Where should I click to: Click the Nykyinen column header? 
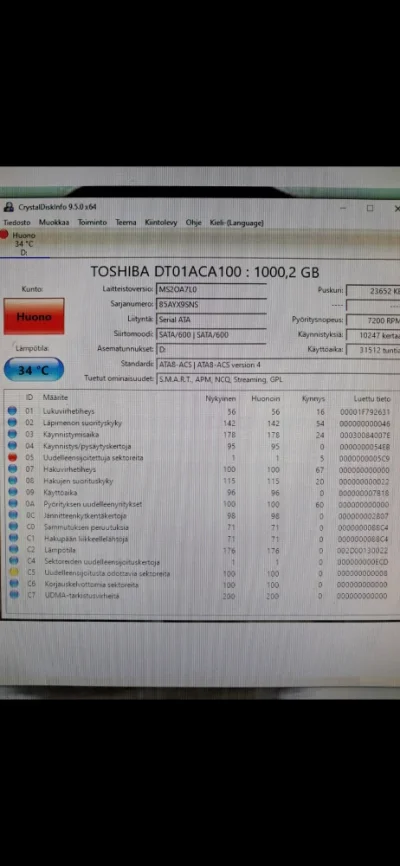[x=221, y=399]
